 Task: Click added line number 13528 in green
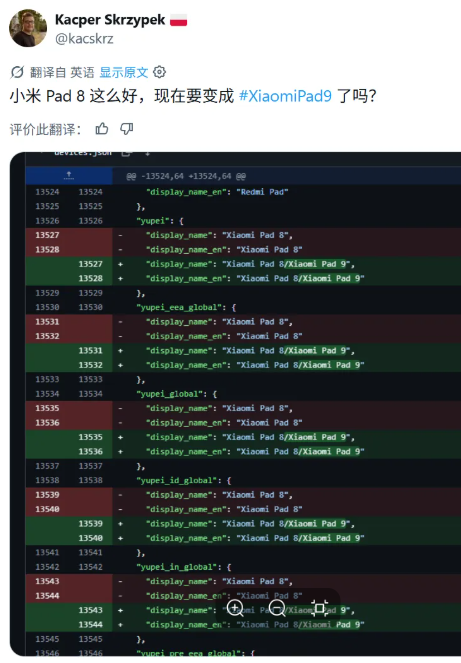(91, 278)
